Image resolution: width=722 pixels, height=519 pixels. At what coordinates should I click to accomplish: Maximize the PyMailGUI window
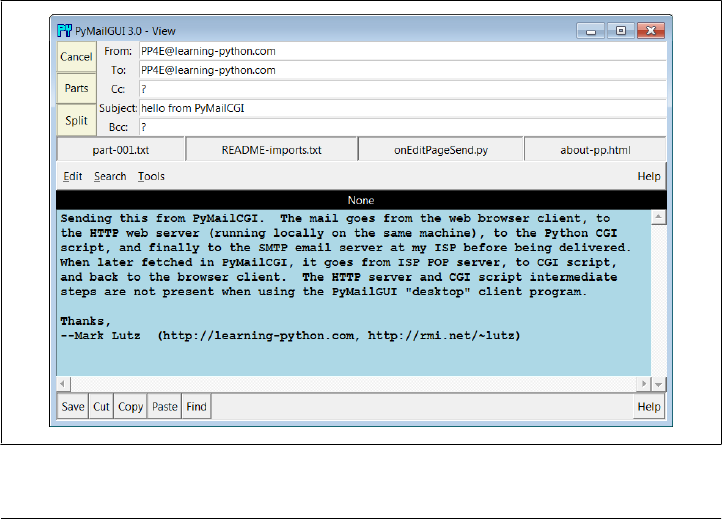621,31
